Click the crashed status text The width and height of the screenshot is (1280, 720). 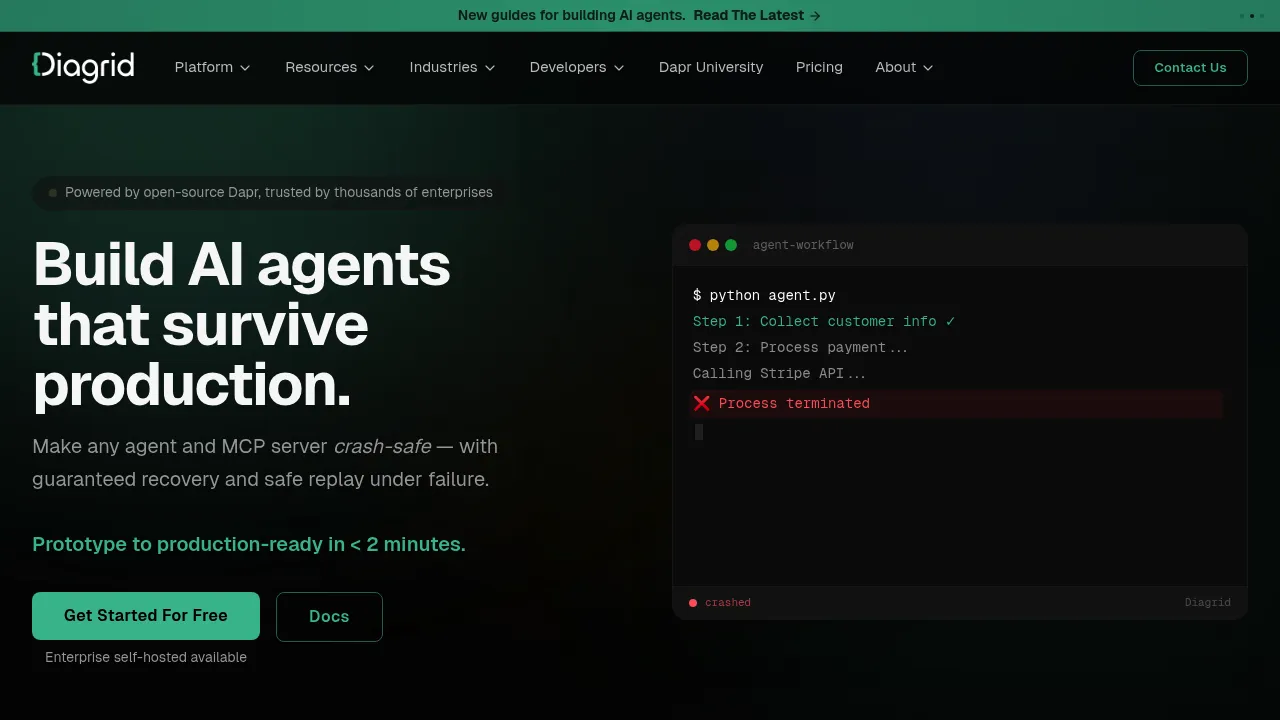728,603
